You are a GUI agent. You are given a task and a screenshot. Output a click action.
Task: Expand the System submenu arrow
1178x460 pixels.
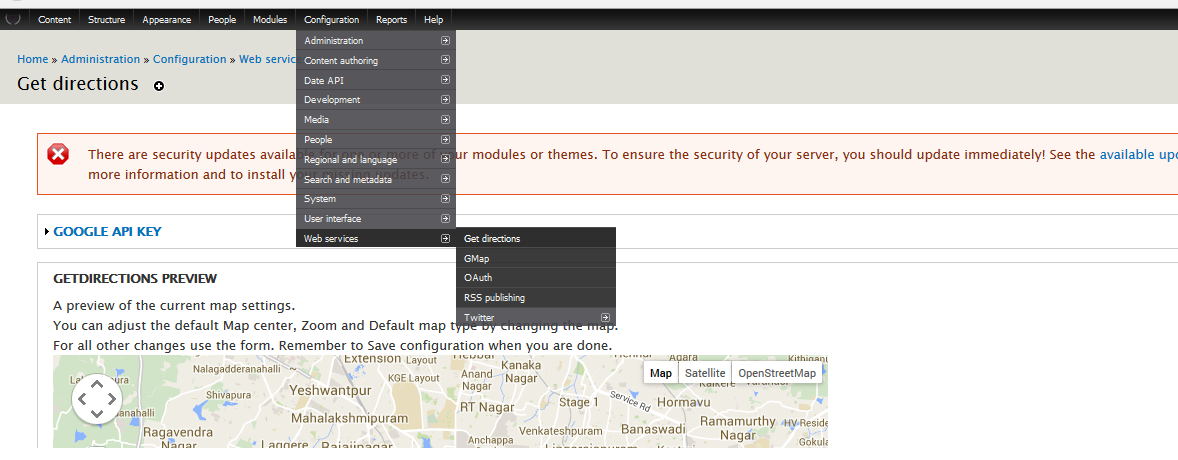click(446, 198)
